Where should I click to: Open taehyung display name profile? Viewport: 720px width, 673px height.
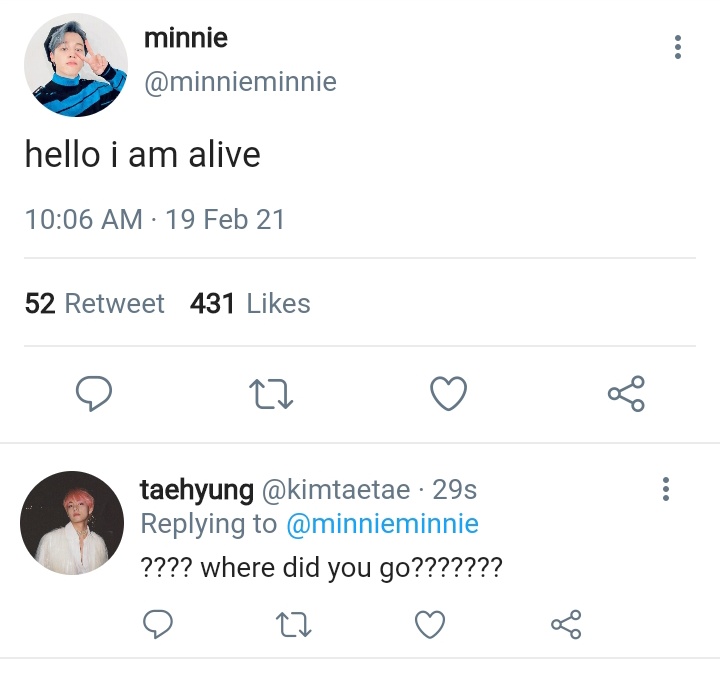197,490
